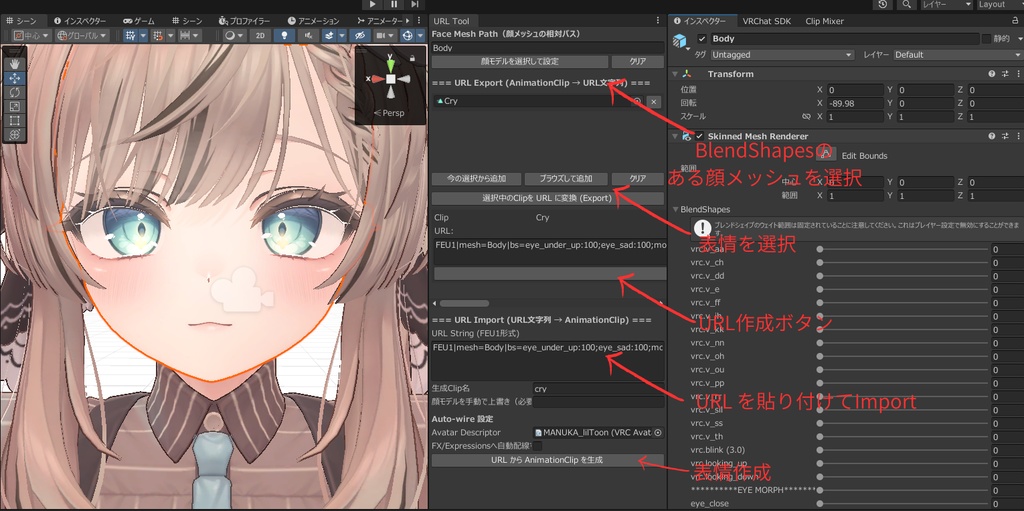Open draw mode shading dropdown
This screenshot has width=1024, height=511.
coord(234,35)
